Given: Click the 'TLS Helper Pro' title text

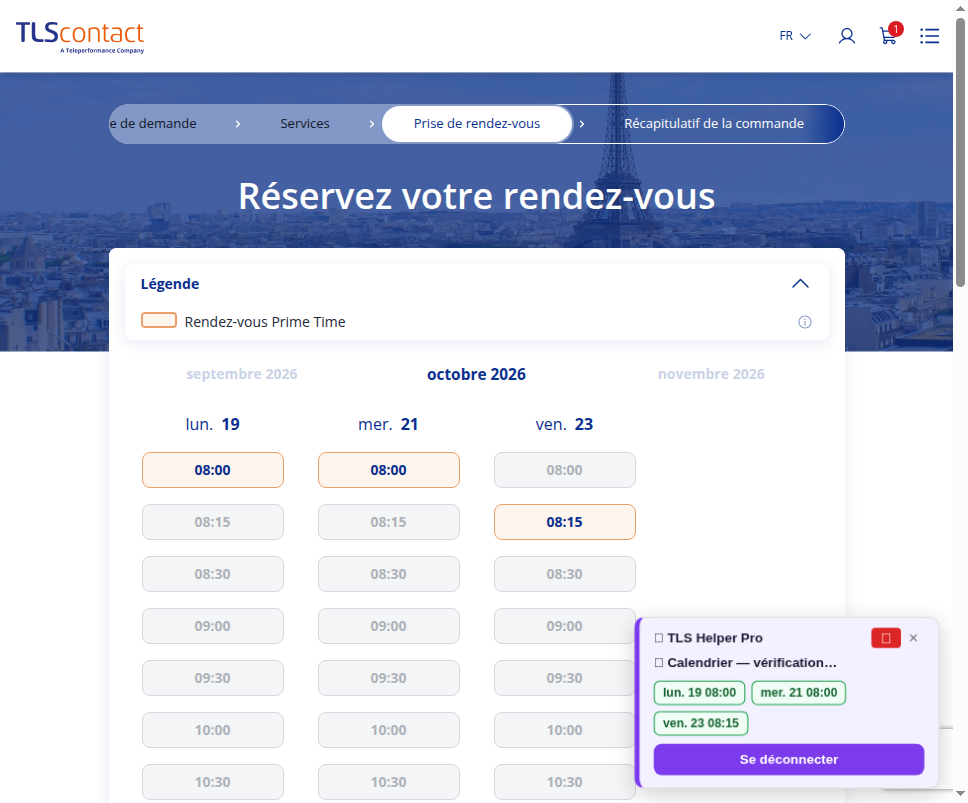Looking at the screenshot, I should coord(715,638).
